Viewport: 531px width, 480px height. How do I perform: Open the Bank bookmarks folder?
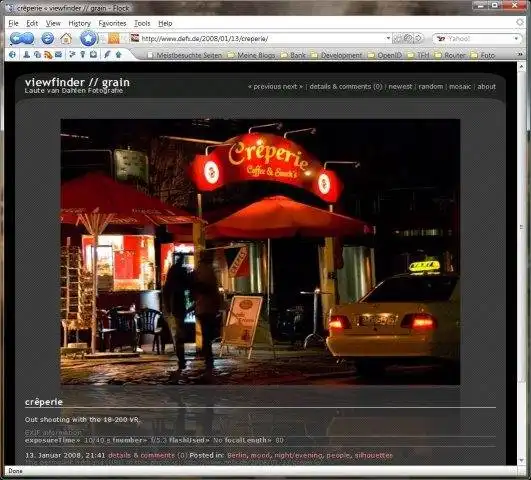tap(294, 55)
